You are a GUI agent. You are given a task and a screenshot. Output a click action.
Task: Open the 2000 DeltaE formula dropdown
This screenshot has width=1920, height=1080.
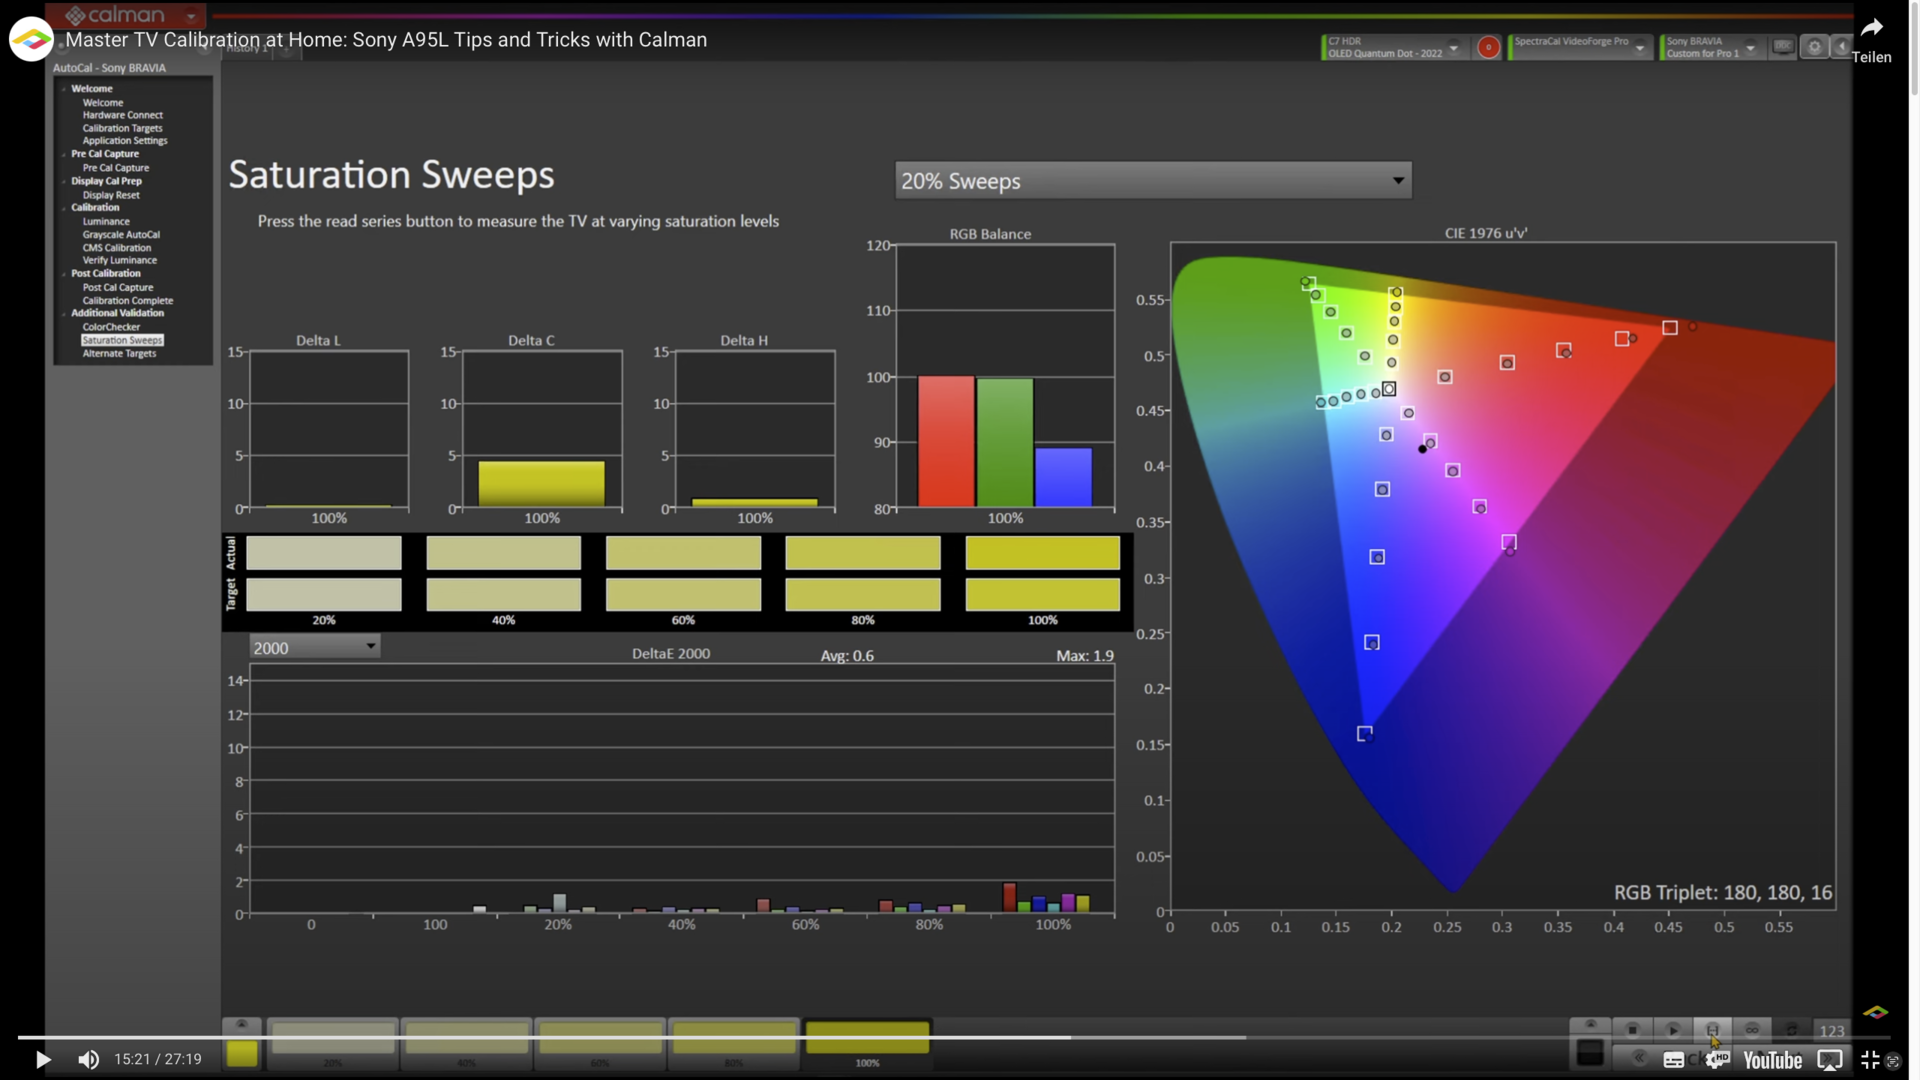click(314, 648)
